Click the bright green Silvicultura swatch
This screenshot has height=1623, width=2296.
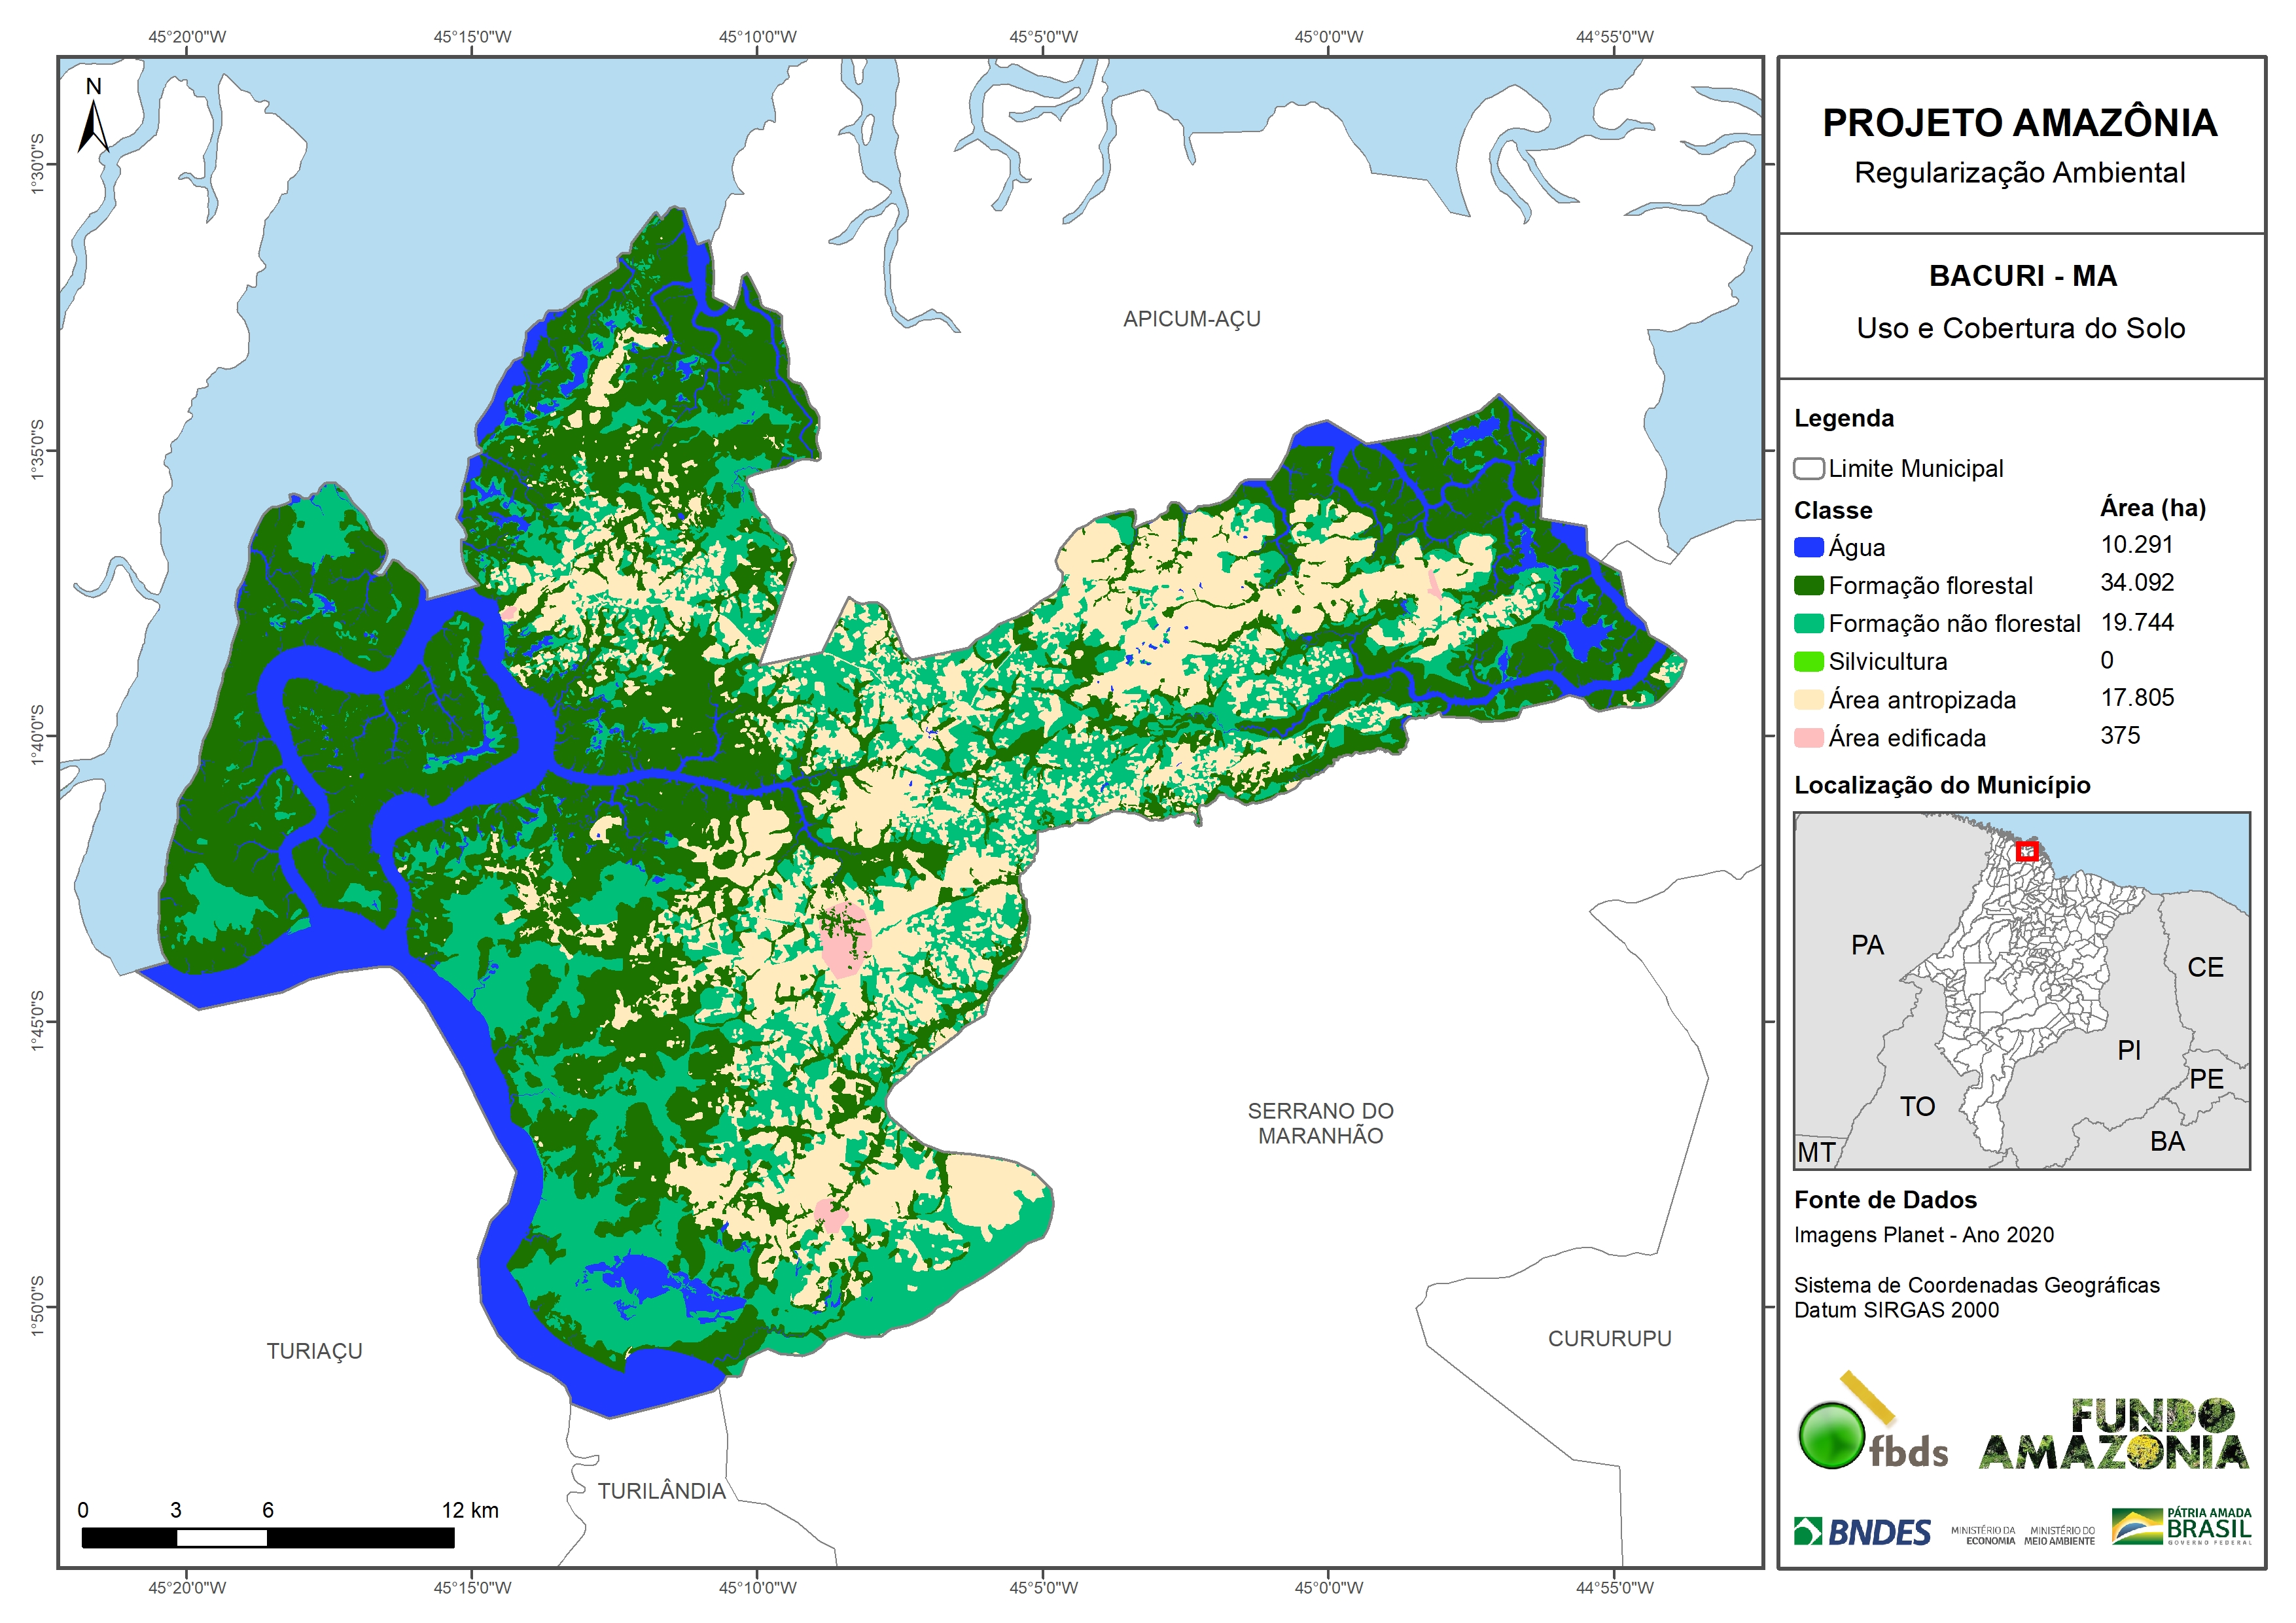point(1808,661)
